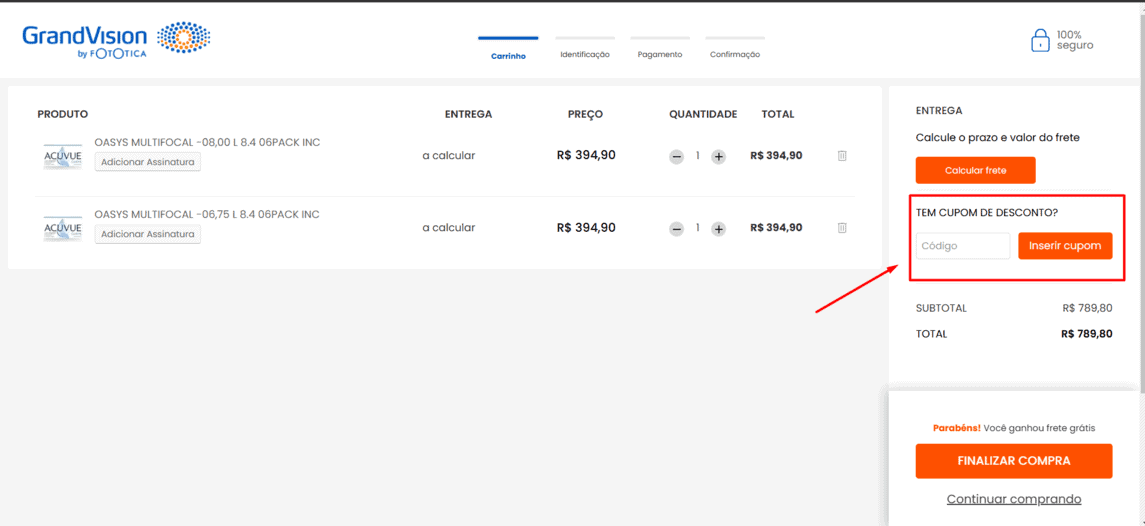Click the PRODUTO column header
Image resolution: width=1145 pixels, height=526 pixels.
pos(63,114)
